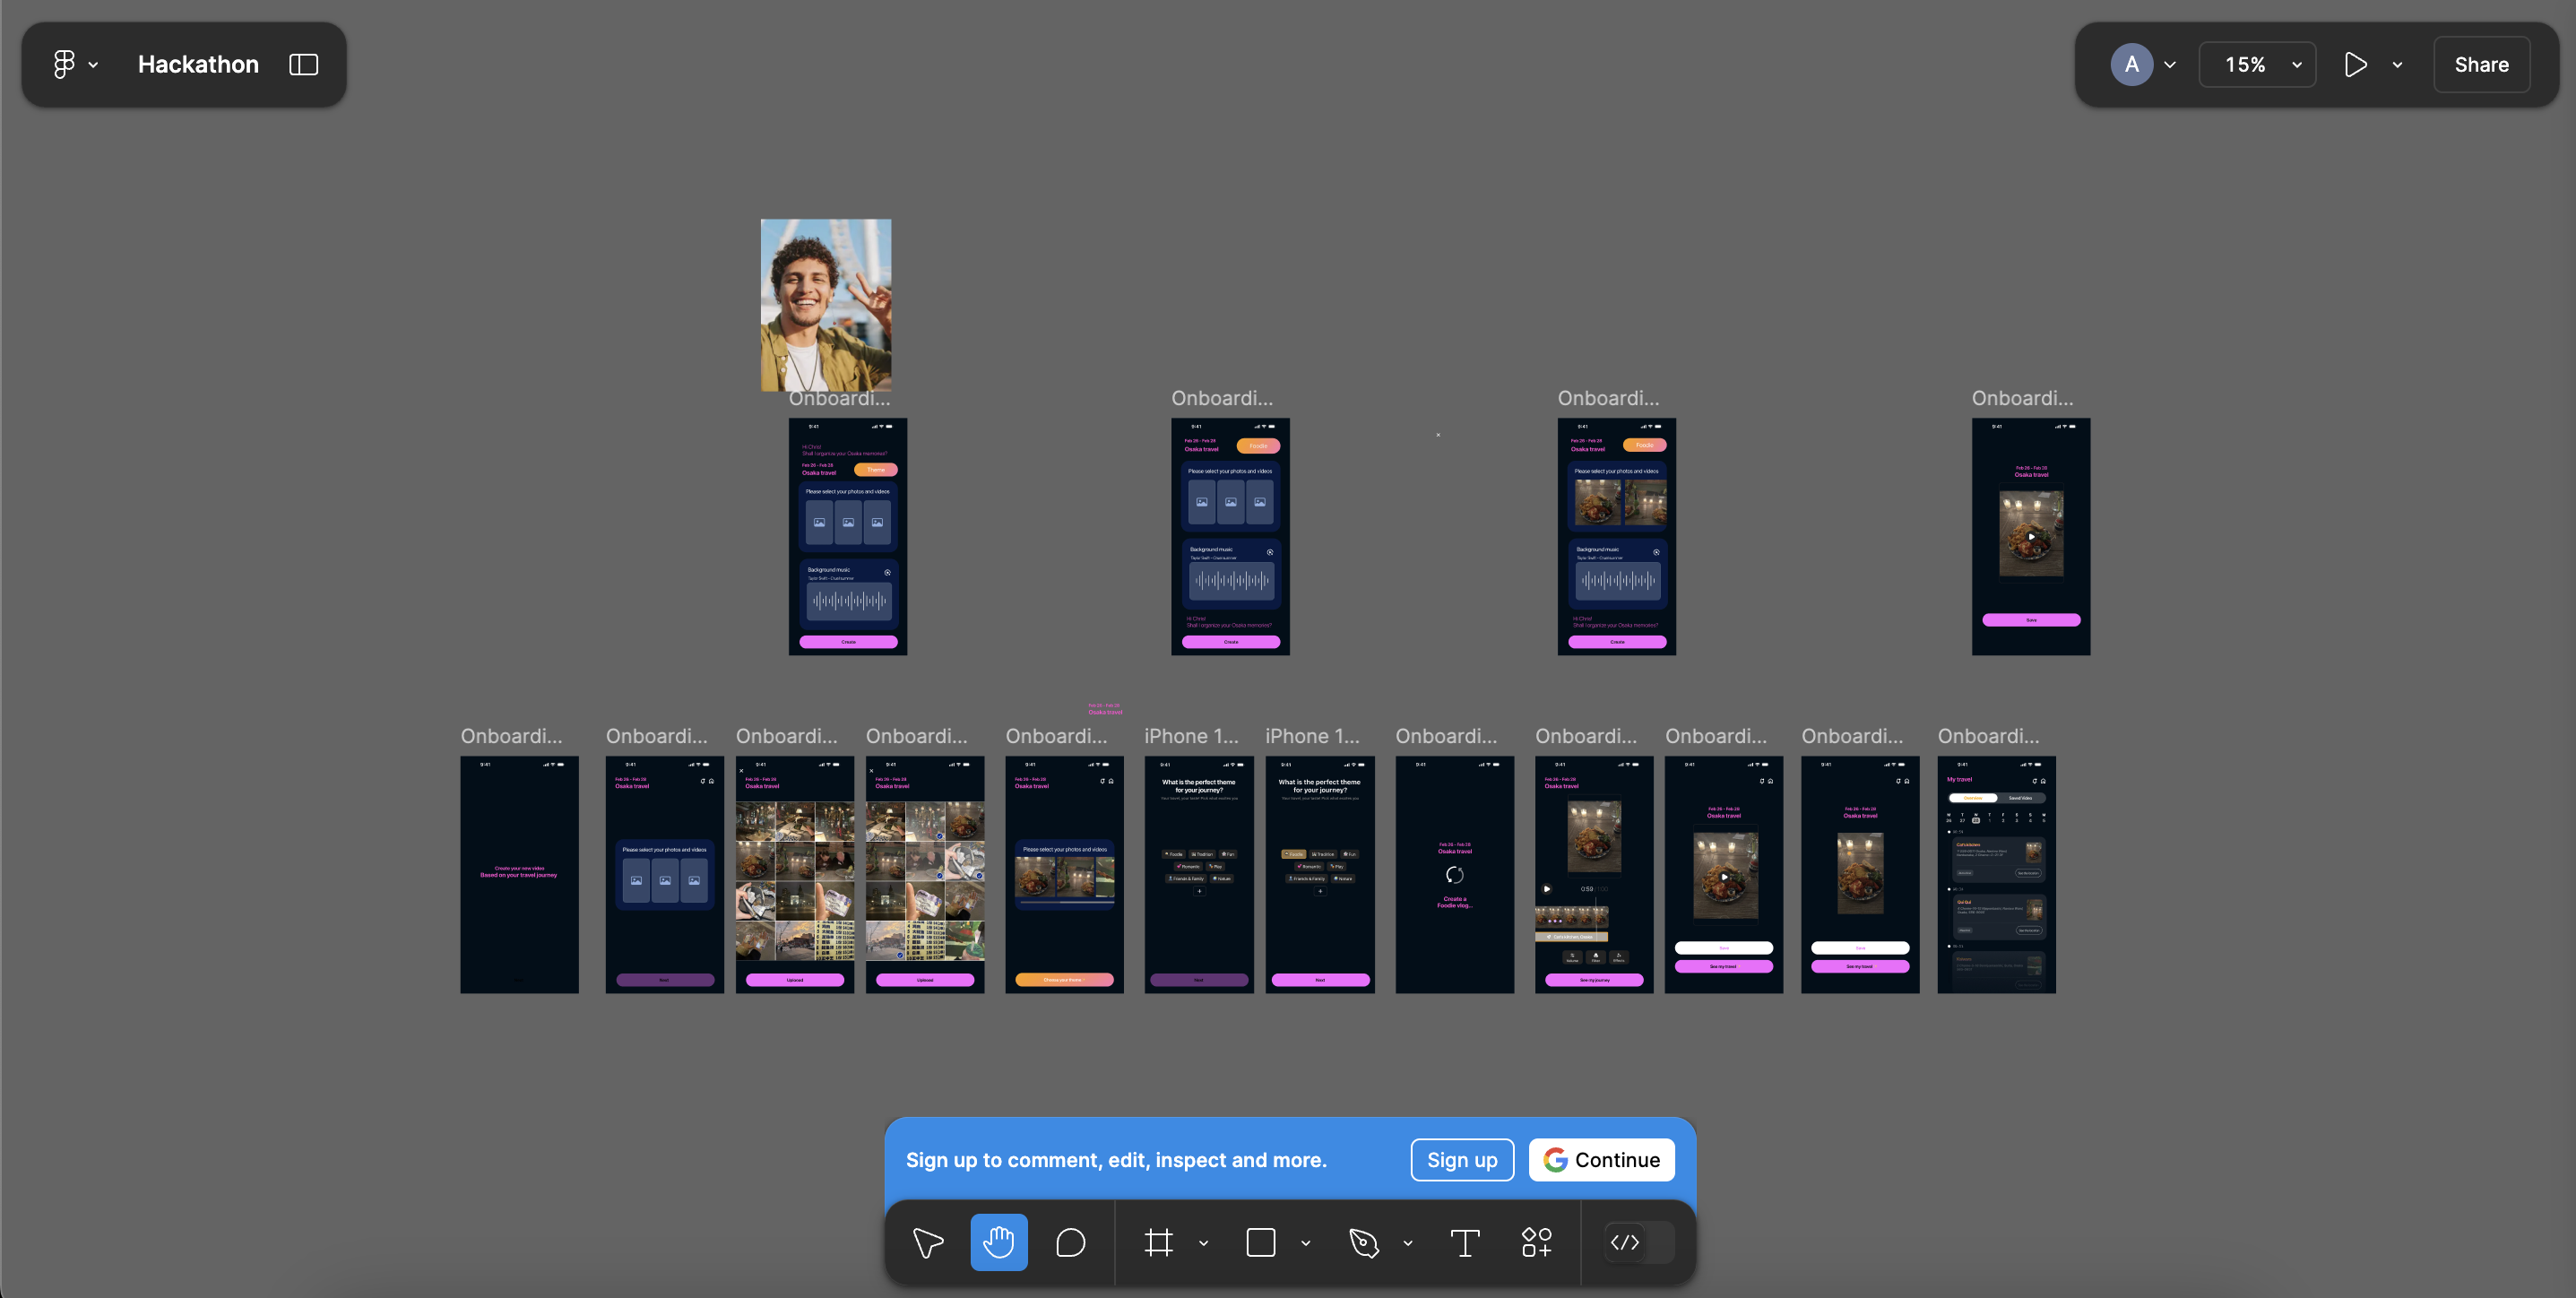This screenshot has width=2576, height=1298.
Task: Click the Sign up button
Action: click(x=1461, y=1160)
